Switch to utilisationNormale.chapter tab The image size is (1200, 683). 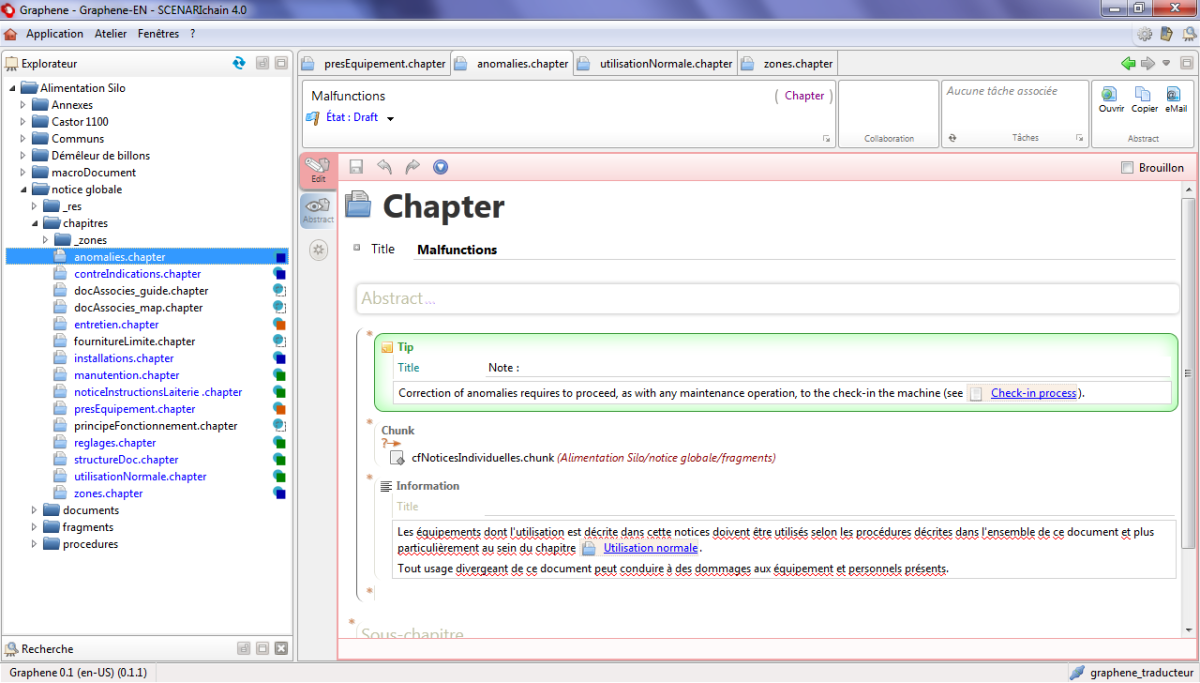655,63
